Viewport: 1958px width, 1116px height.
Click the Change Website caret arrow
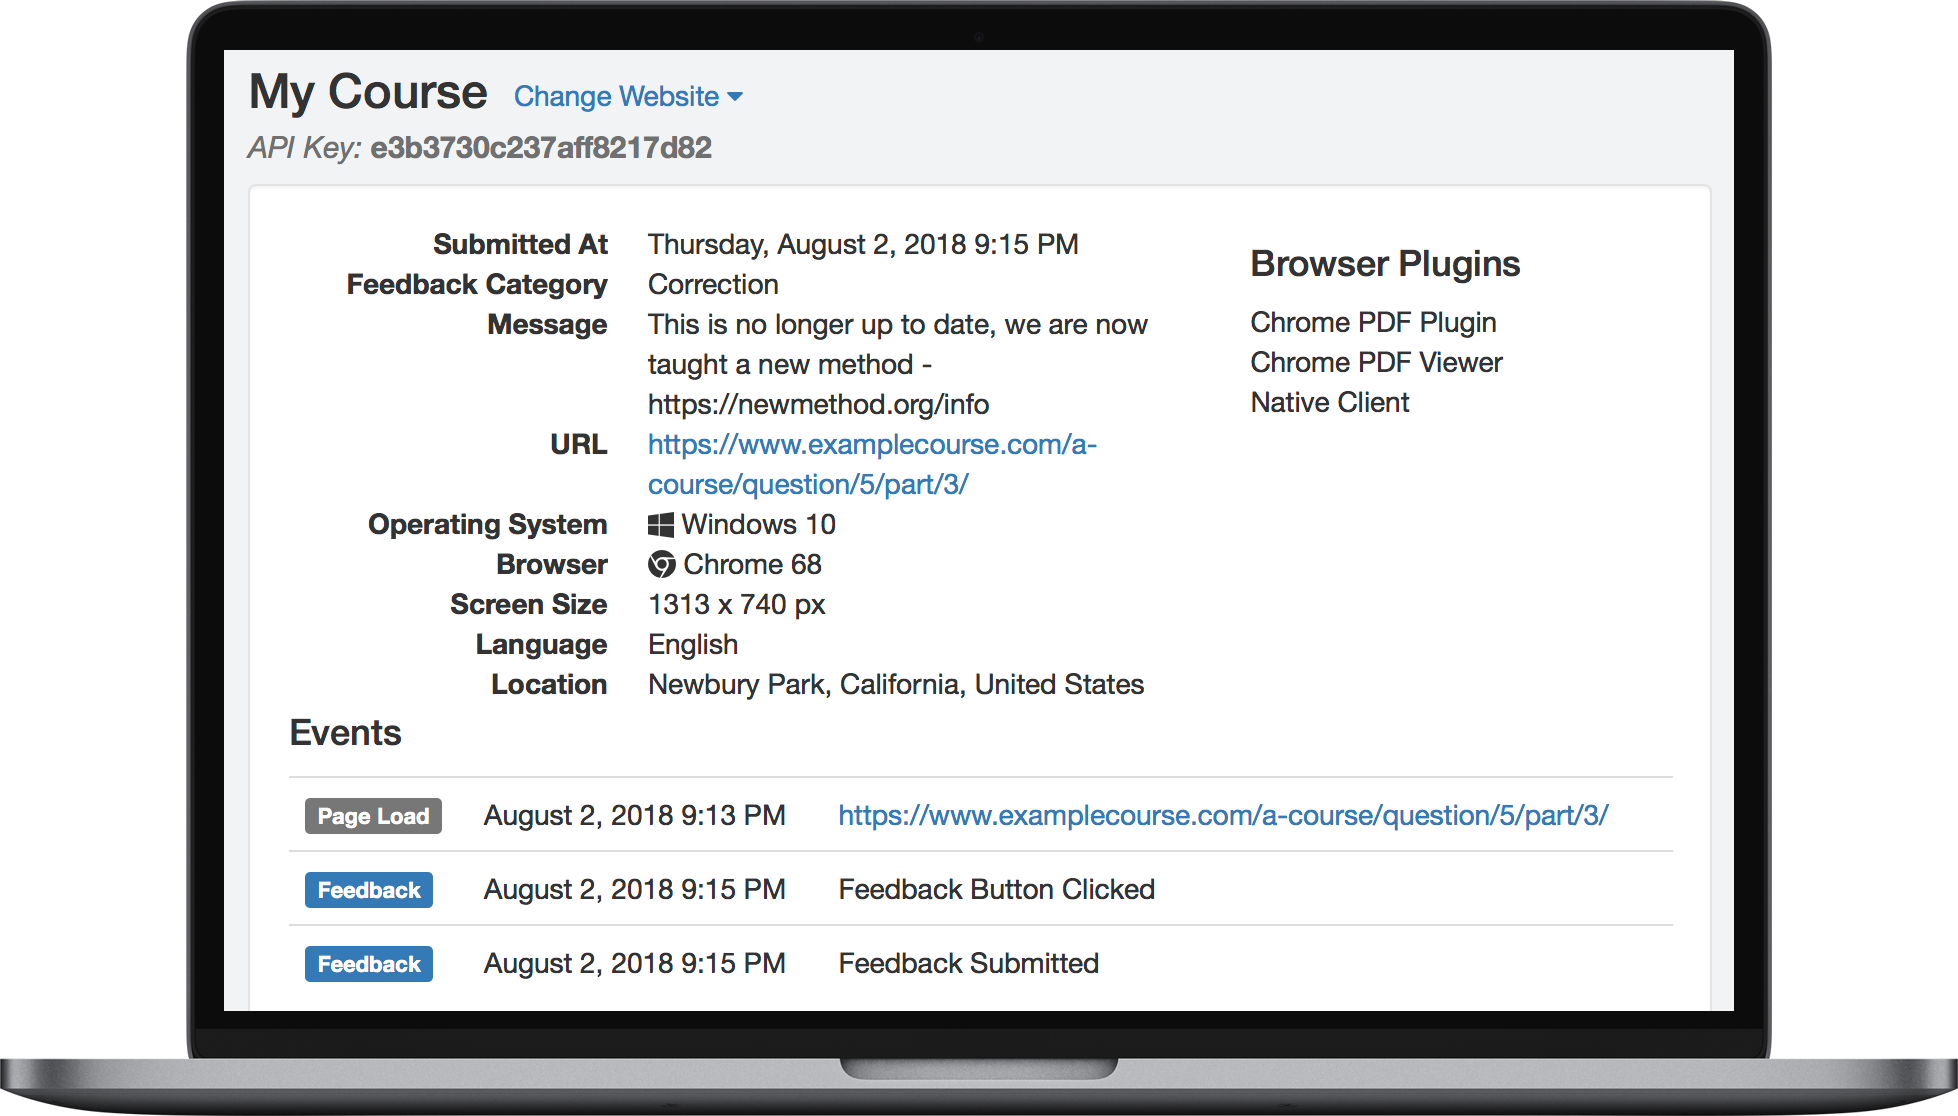click(736, 97)
